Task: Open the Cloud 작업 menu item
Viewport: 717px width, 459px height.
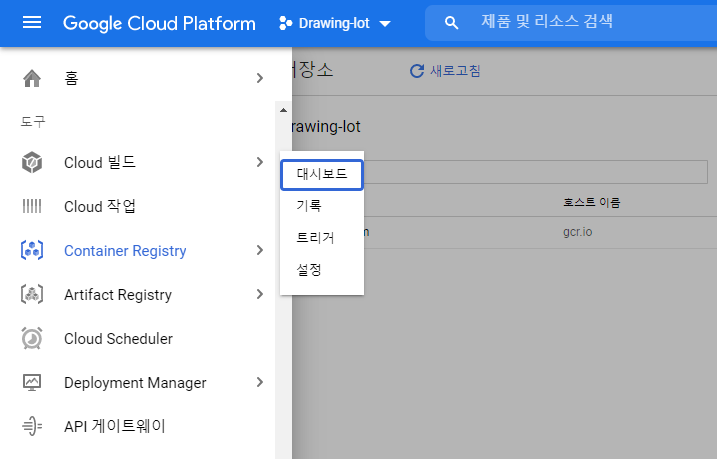Action: [138, 206]
